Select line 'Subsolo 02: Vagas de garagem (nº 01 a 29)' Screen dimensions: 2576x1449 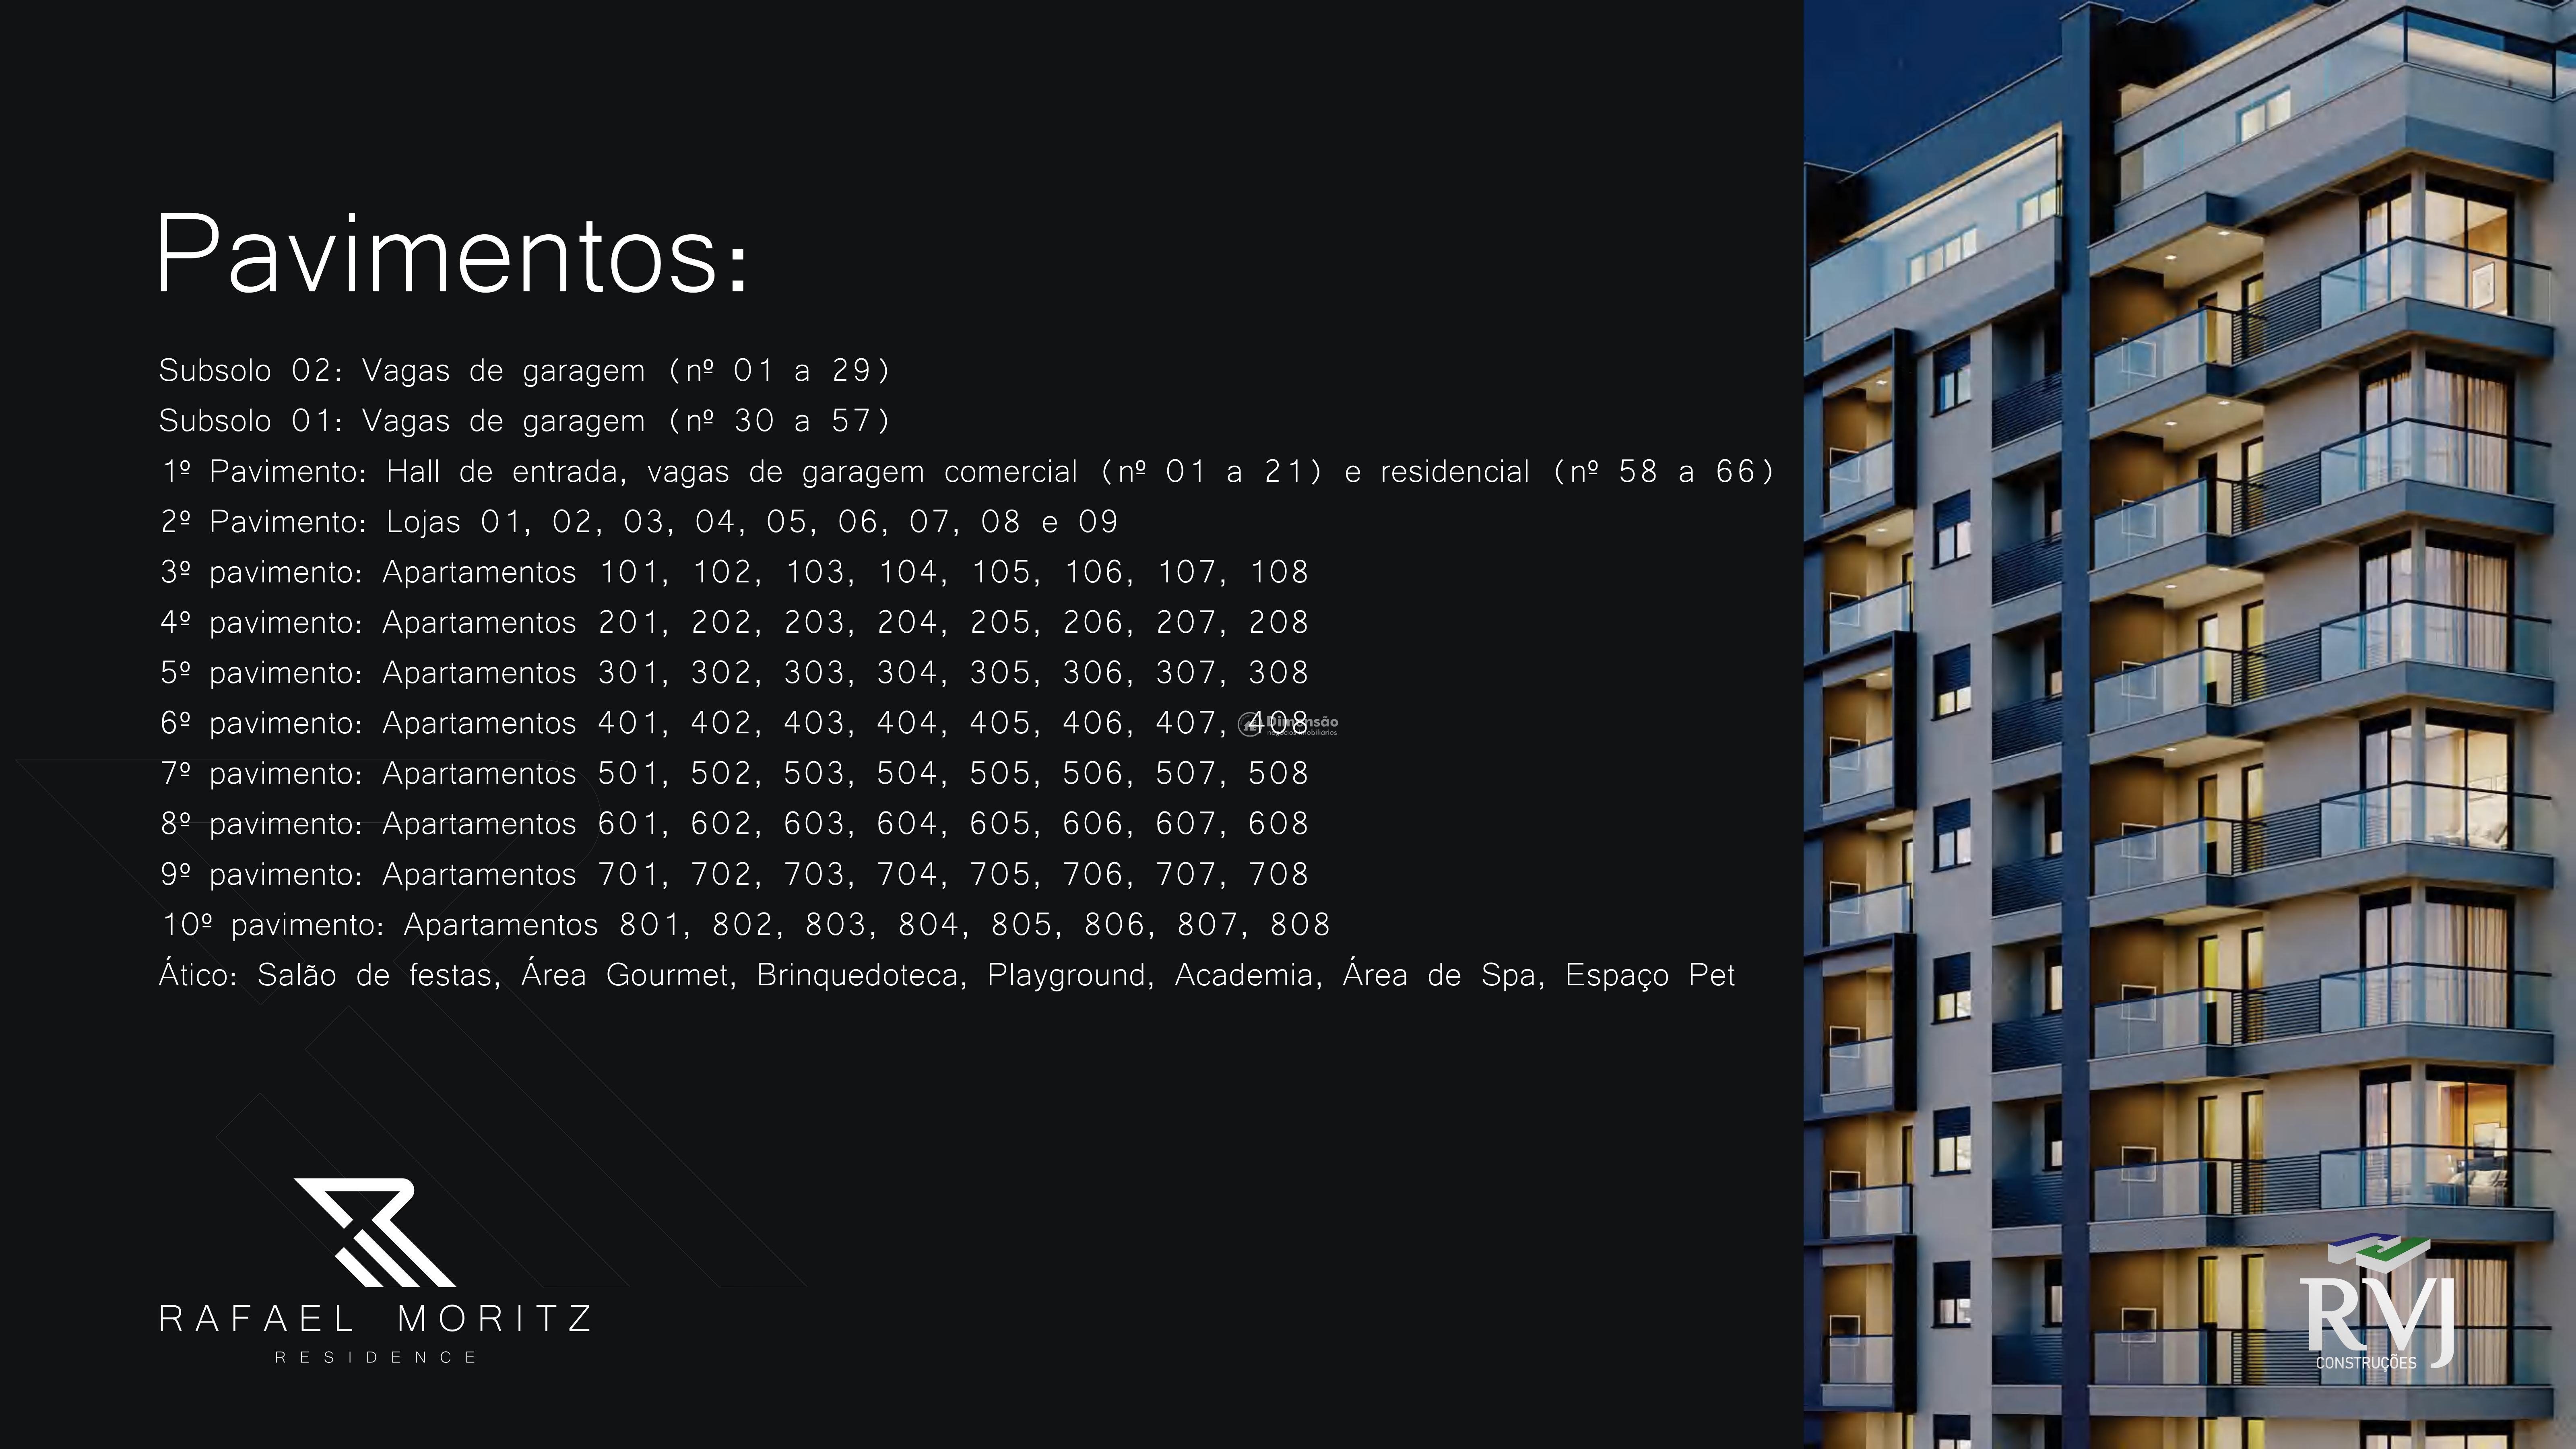[525, 371]
